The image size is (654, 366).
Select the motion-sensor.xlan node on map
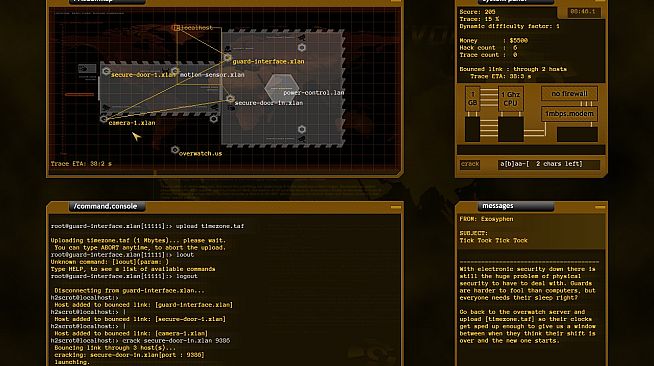[x=175, y=71]
